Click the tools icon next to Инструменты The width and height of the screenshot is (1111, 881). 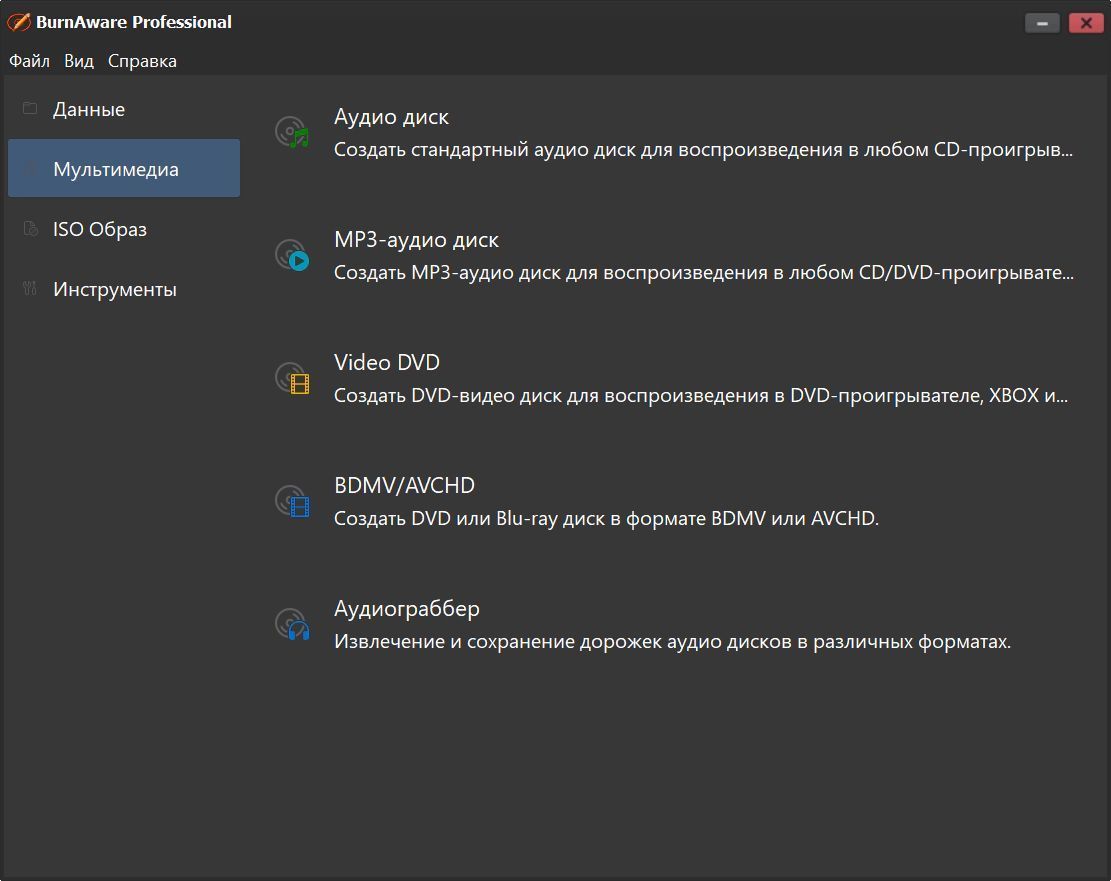30,288
